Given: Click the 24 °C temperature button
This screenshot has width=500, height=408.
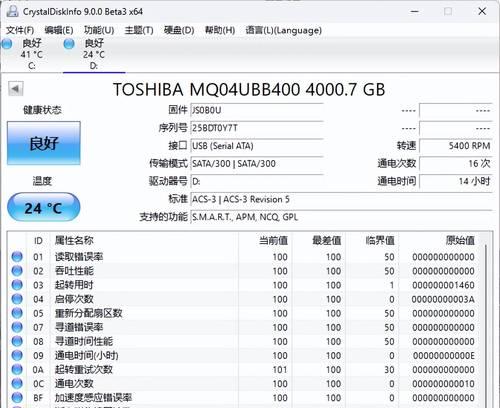Looking at the screenshot, I should [x=44, y=207].
